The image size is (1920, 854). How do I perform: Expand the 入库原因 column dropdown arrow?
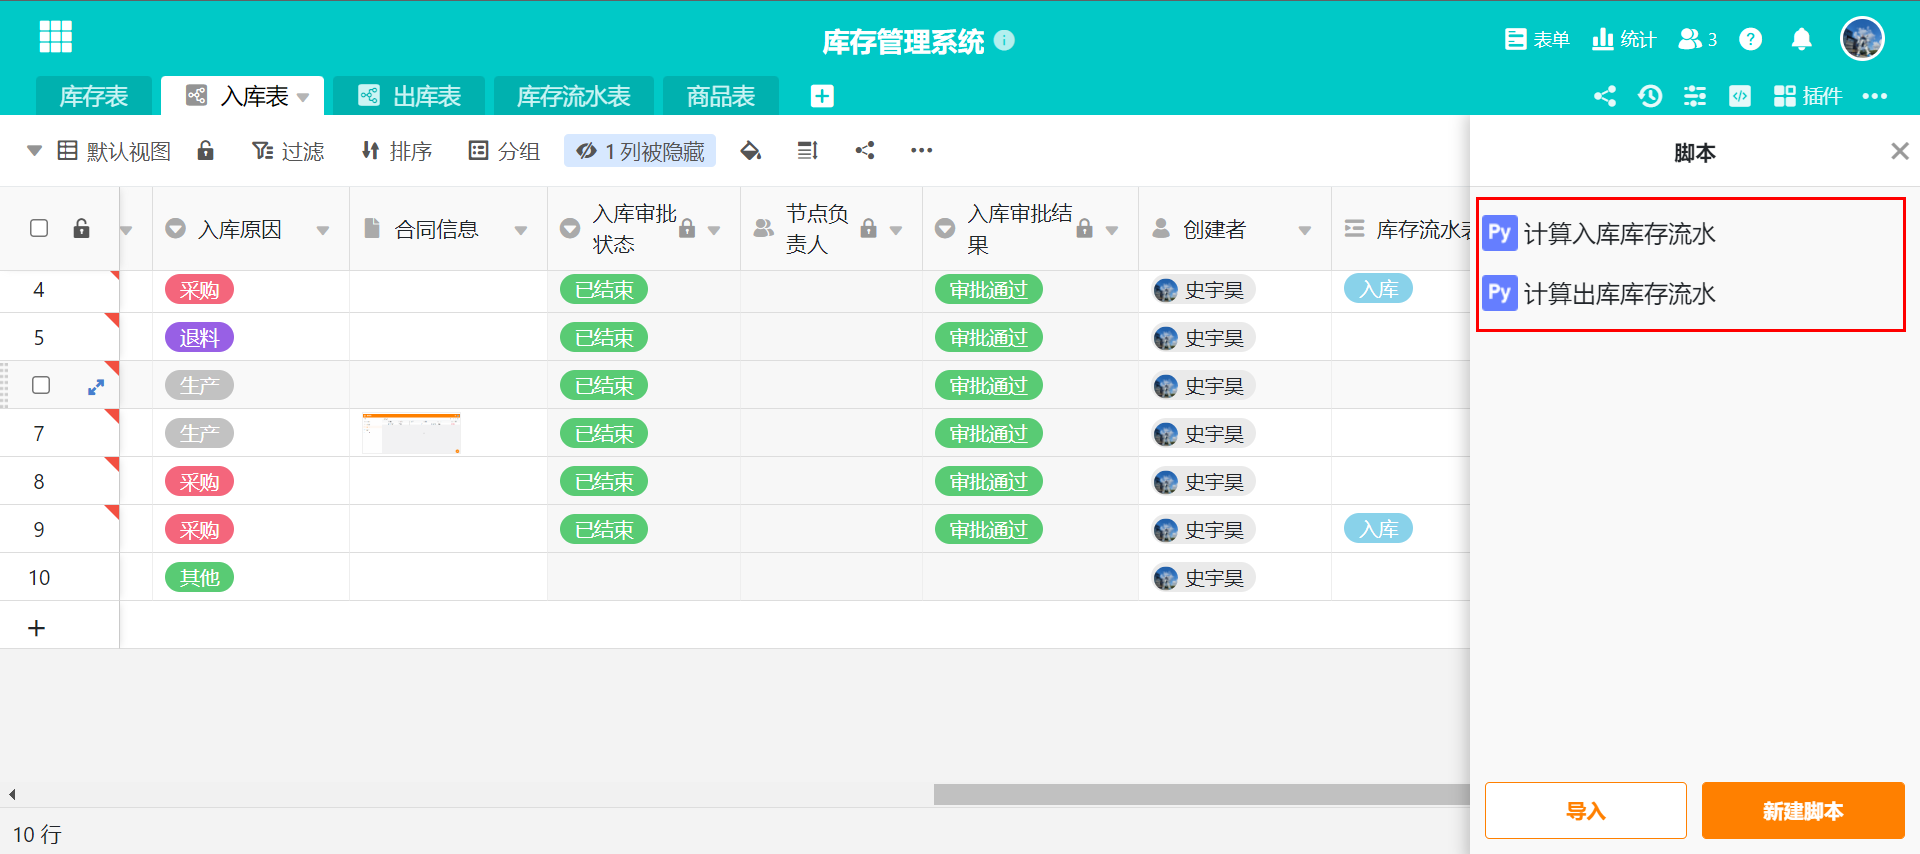(x=323, y=230)
